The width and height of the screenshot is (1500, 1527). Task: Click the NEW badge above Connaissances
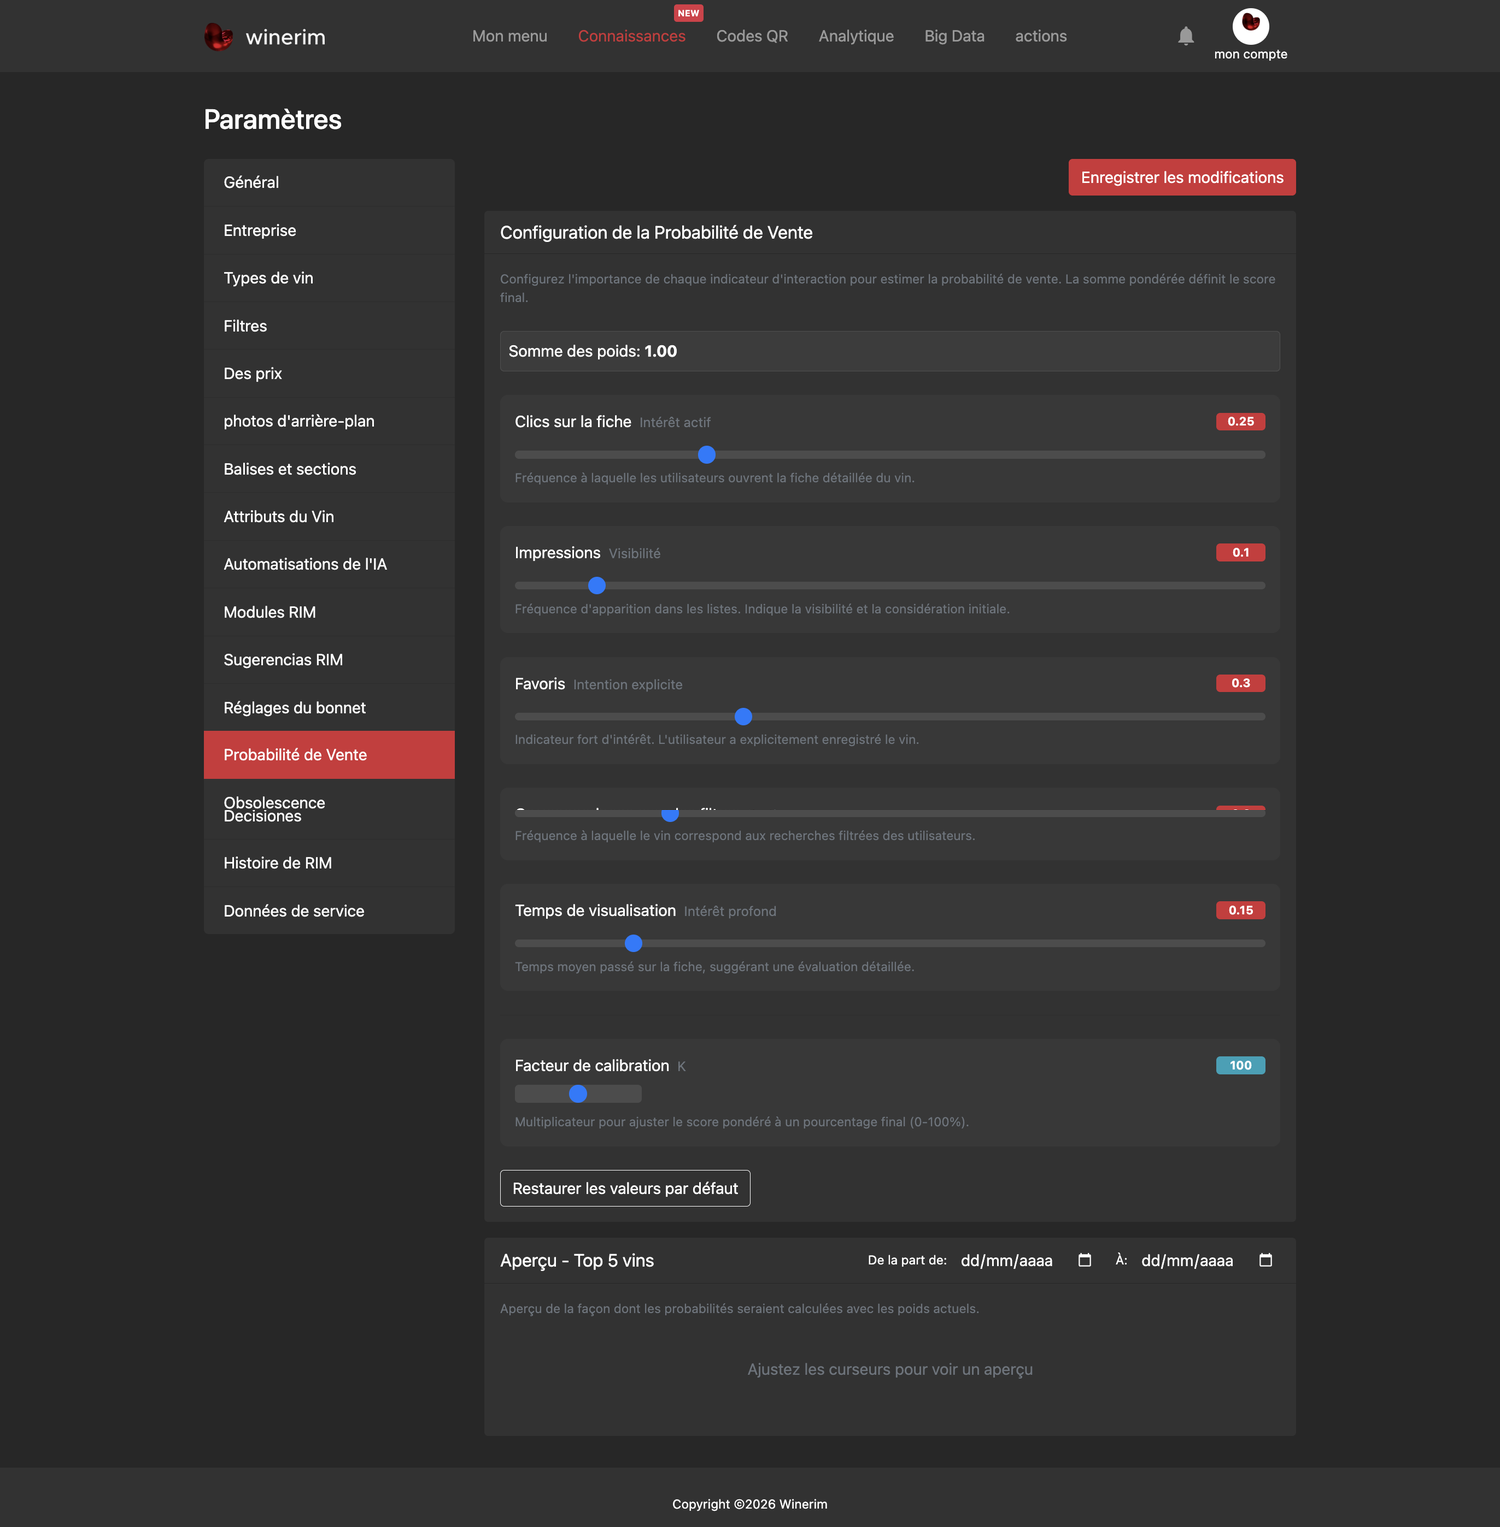coord(689,13)
